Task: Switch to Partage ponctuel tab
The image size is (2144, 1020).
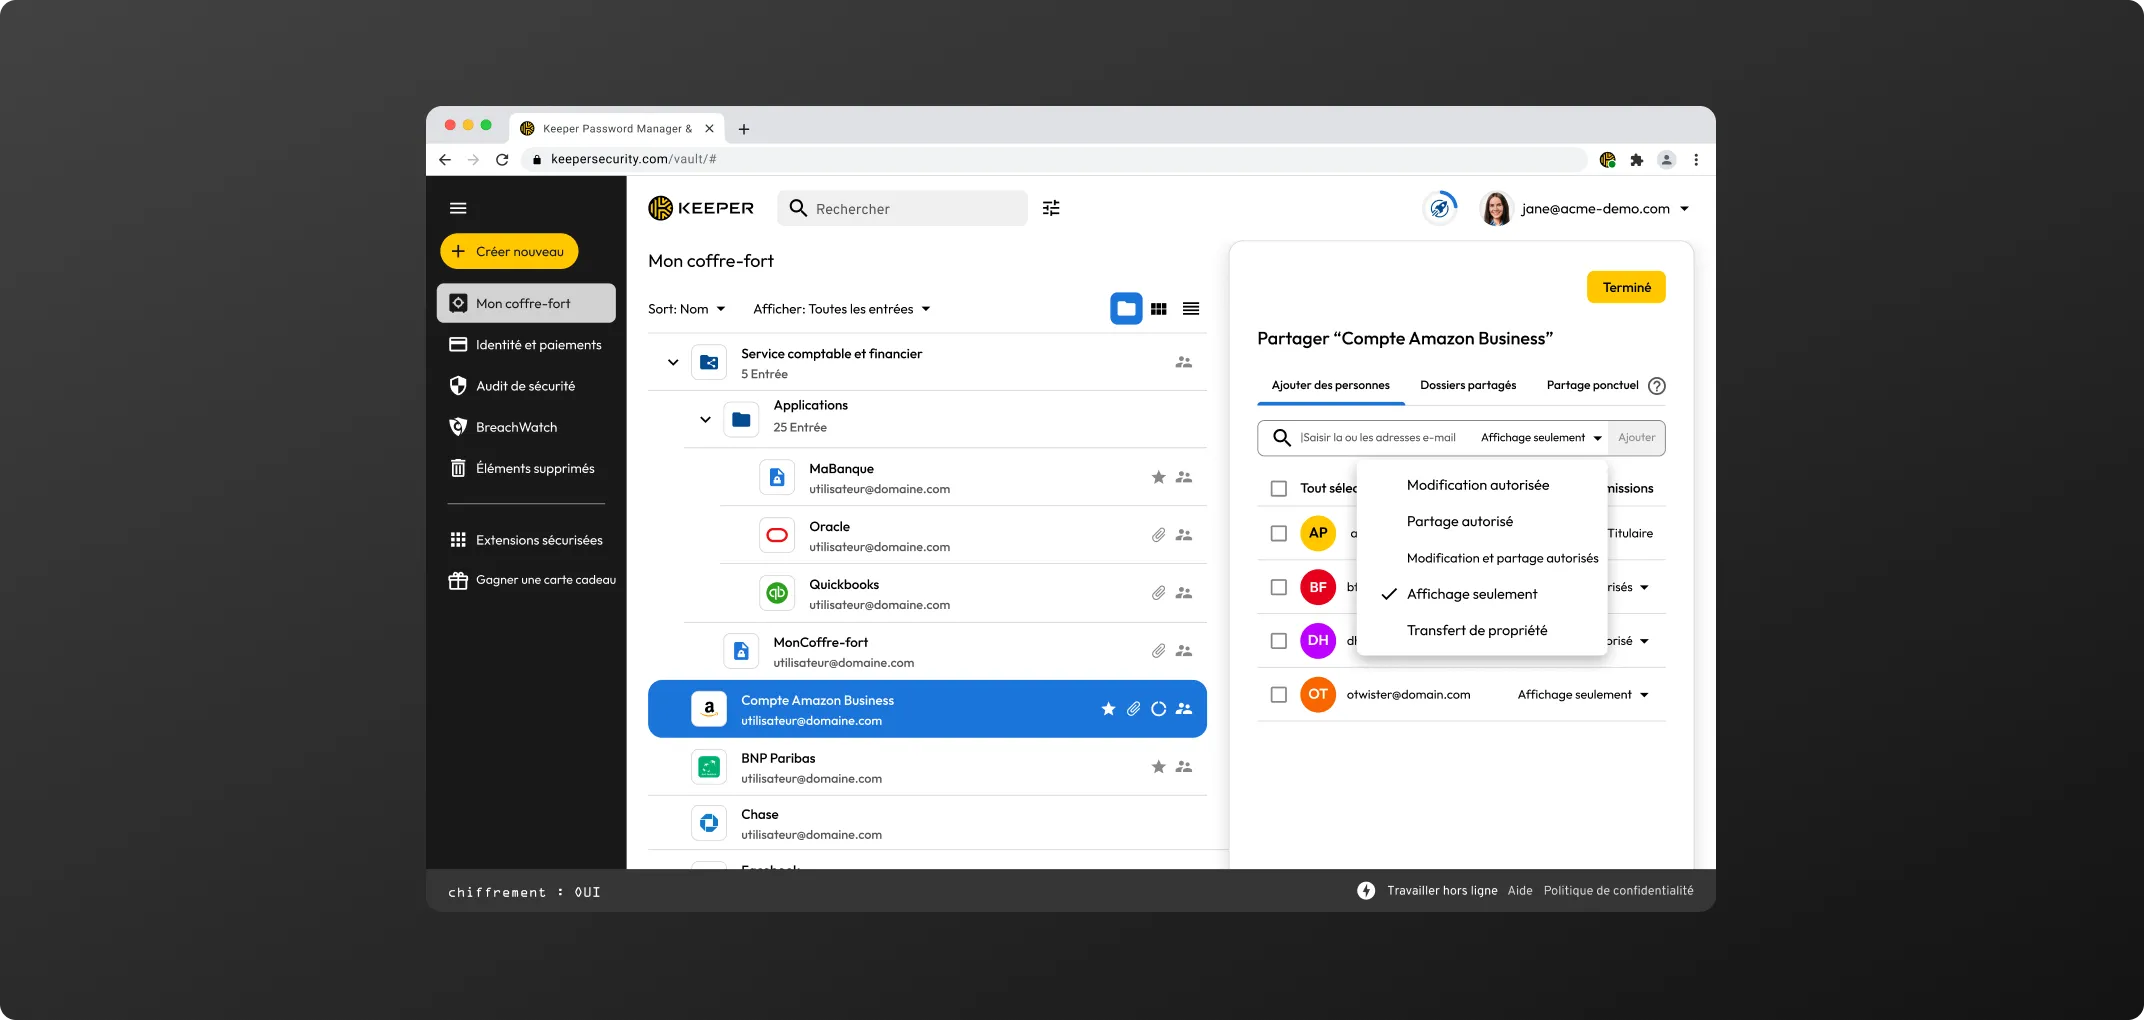Action: [1592, 386]
